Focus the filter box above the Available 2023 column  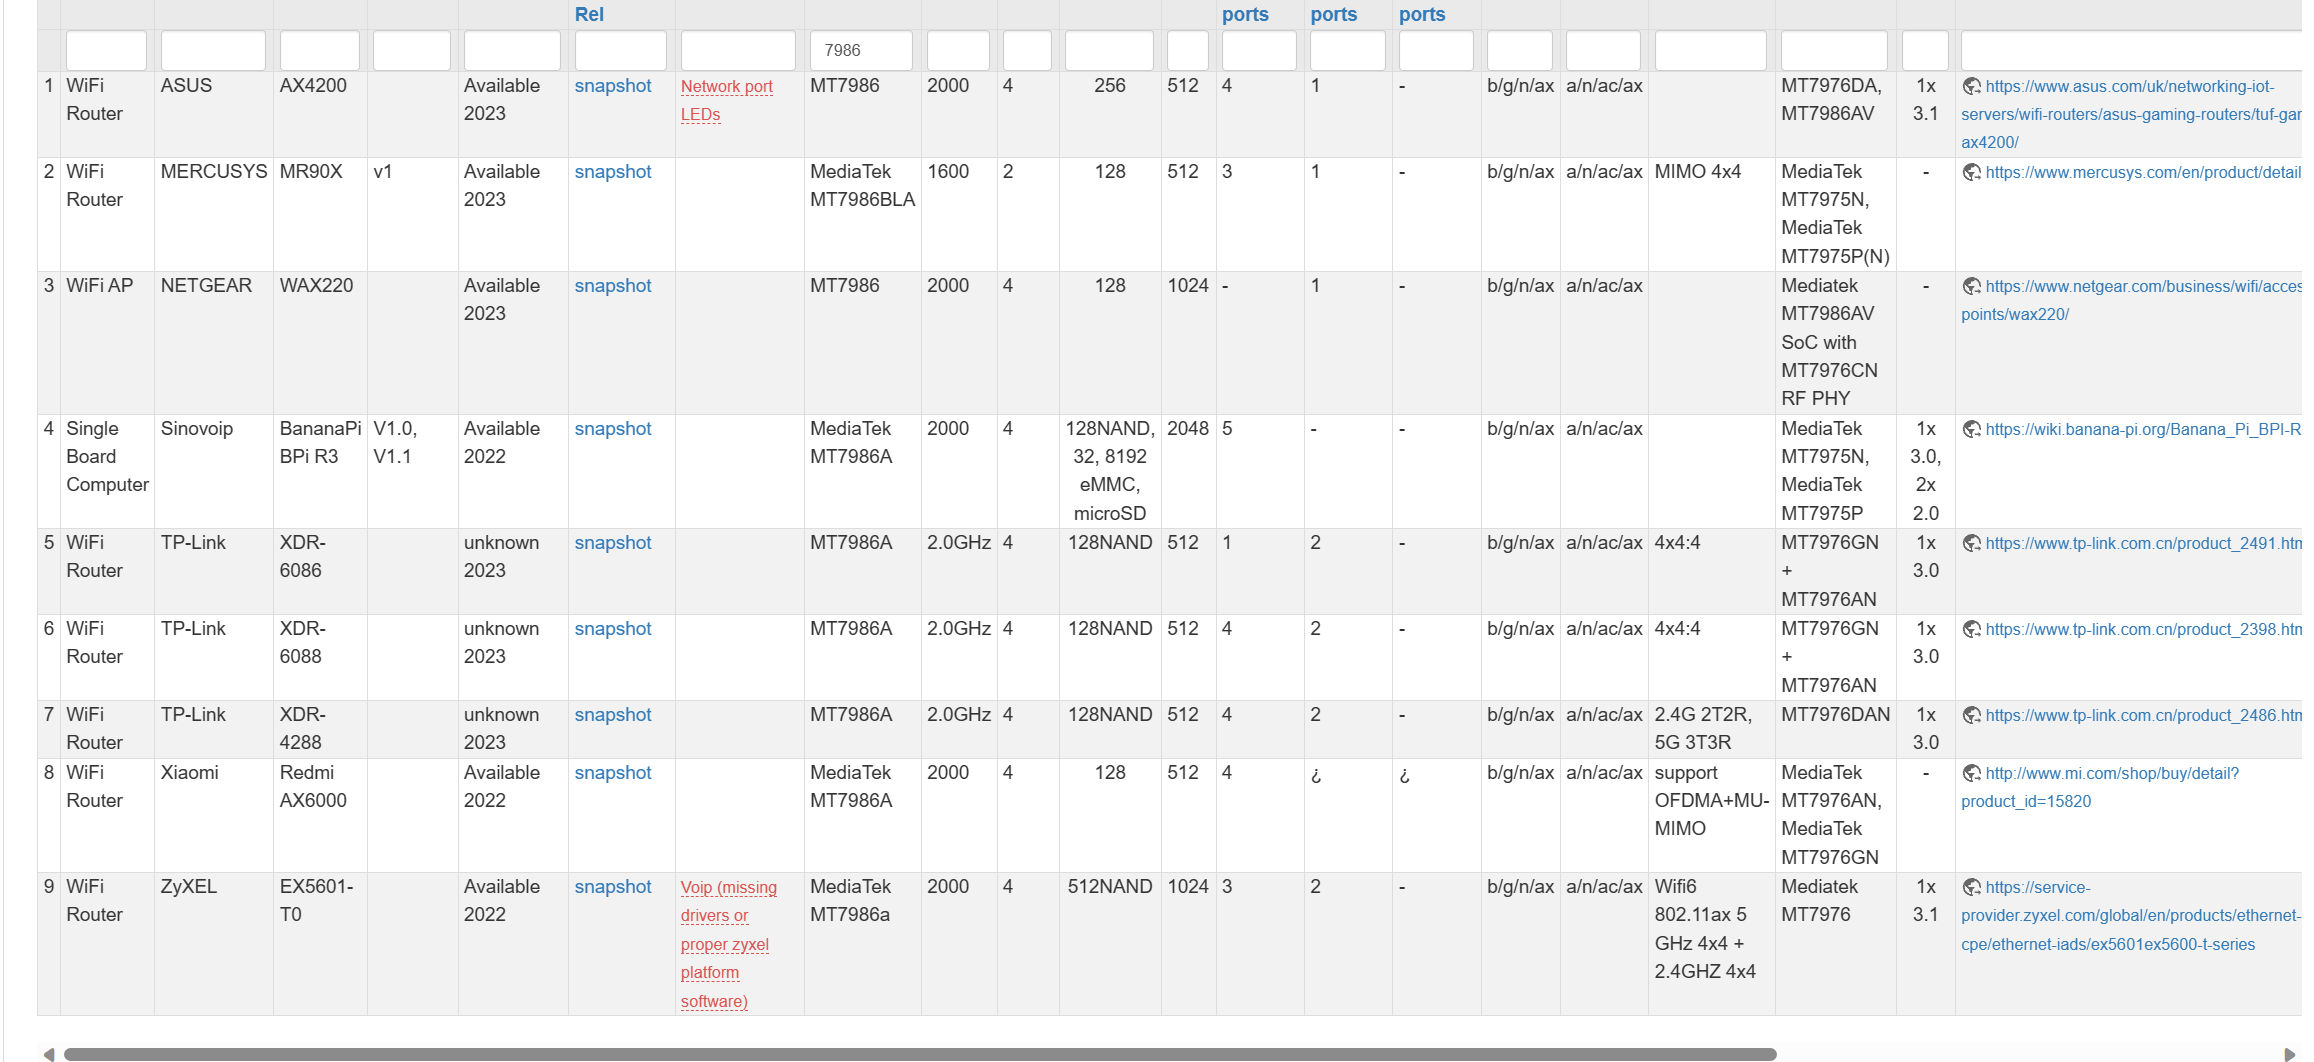click(512, 50)
